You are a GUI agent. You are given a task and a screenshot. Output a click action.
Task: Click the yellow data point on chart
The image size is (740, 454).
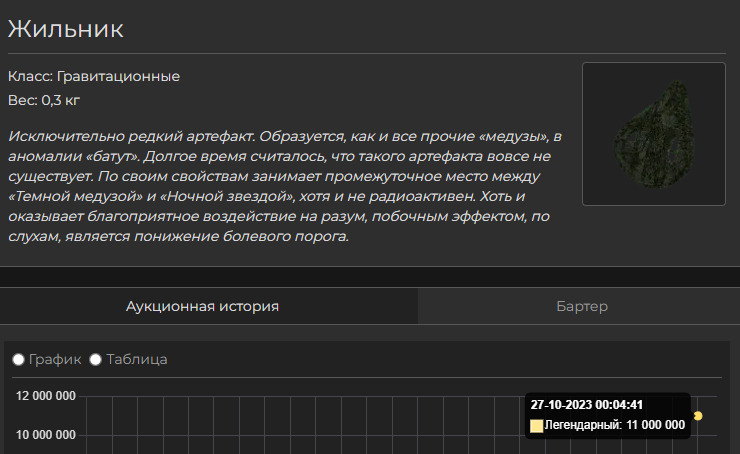[698, 416]
